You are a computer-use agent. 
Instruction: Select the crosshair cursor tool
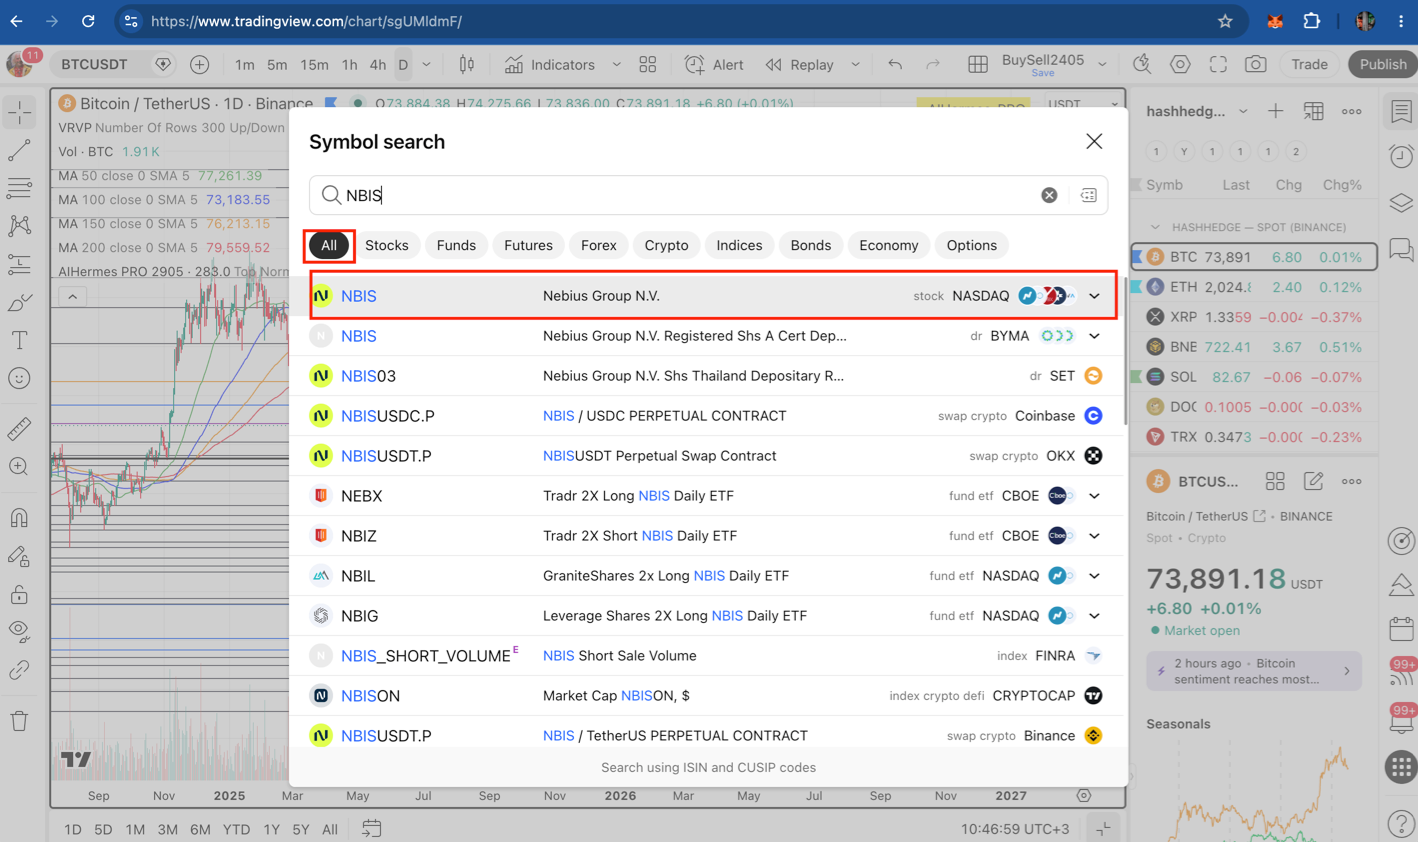(x=20, y=113)
